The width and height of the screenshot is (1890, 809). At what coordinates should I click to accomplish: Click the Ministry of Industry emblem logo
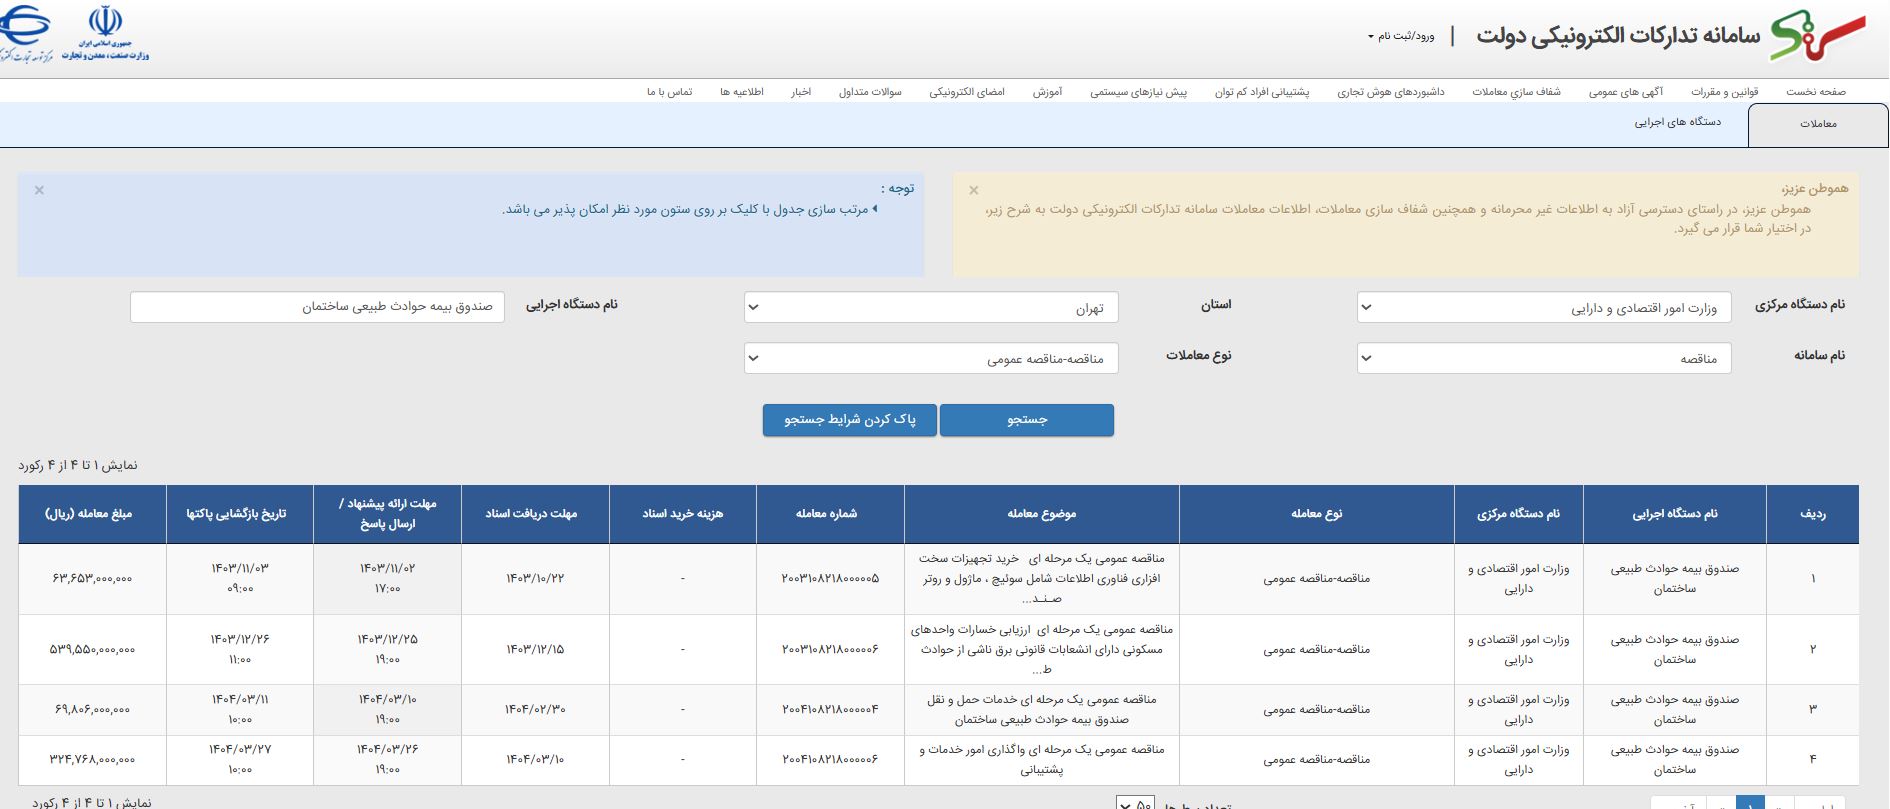[x=105, y=33]
